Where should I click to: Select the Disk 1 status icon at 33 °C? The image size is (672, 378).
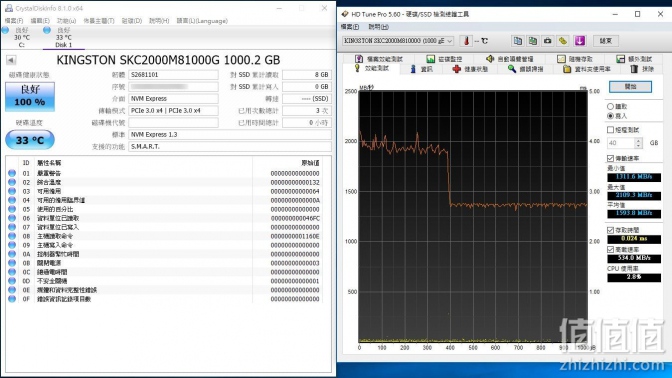click(47, 30)
